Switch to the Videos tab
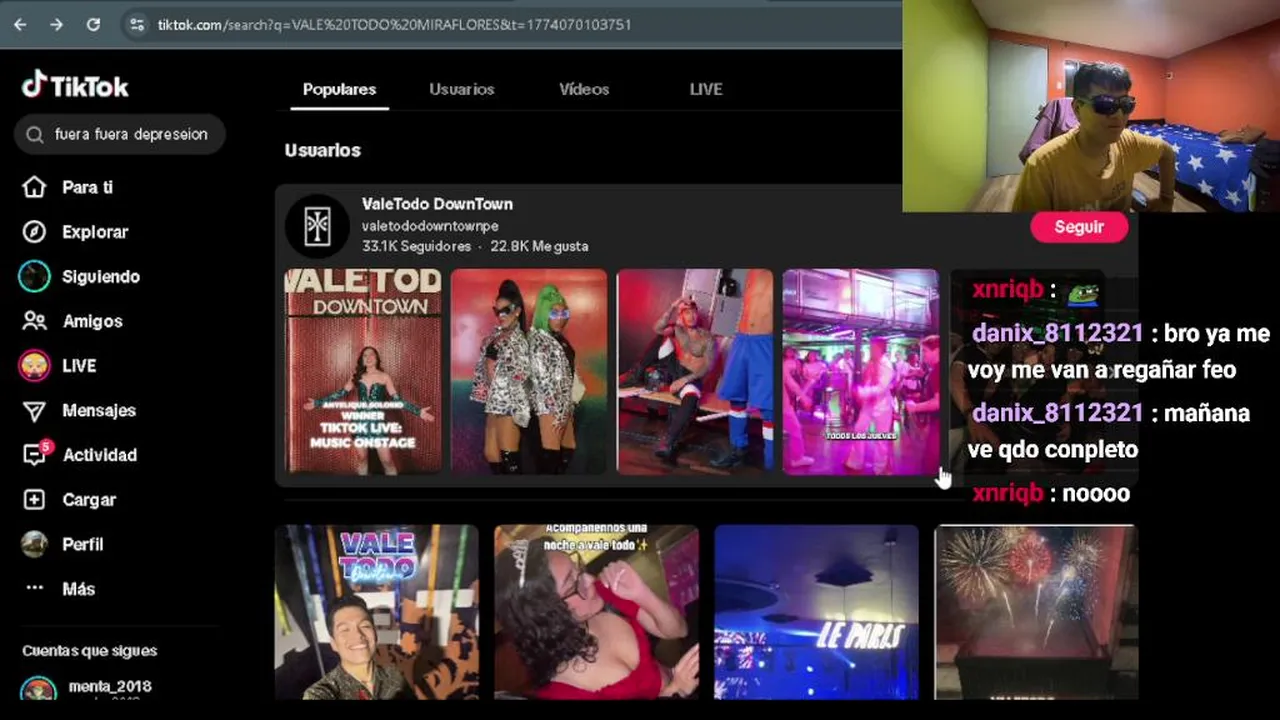 tap(584, 89)
